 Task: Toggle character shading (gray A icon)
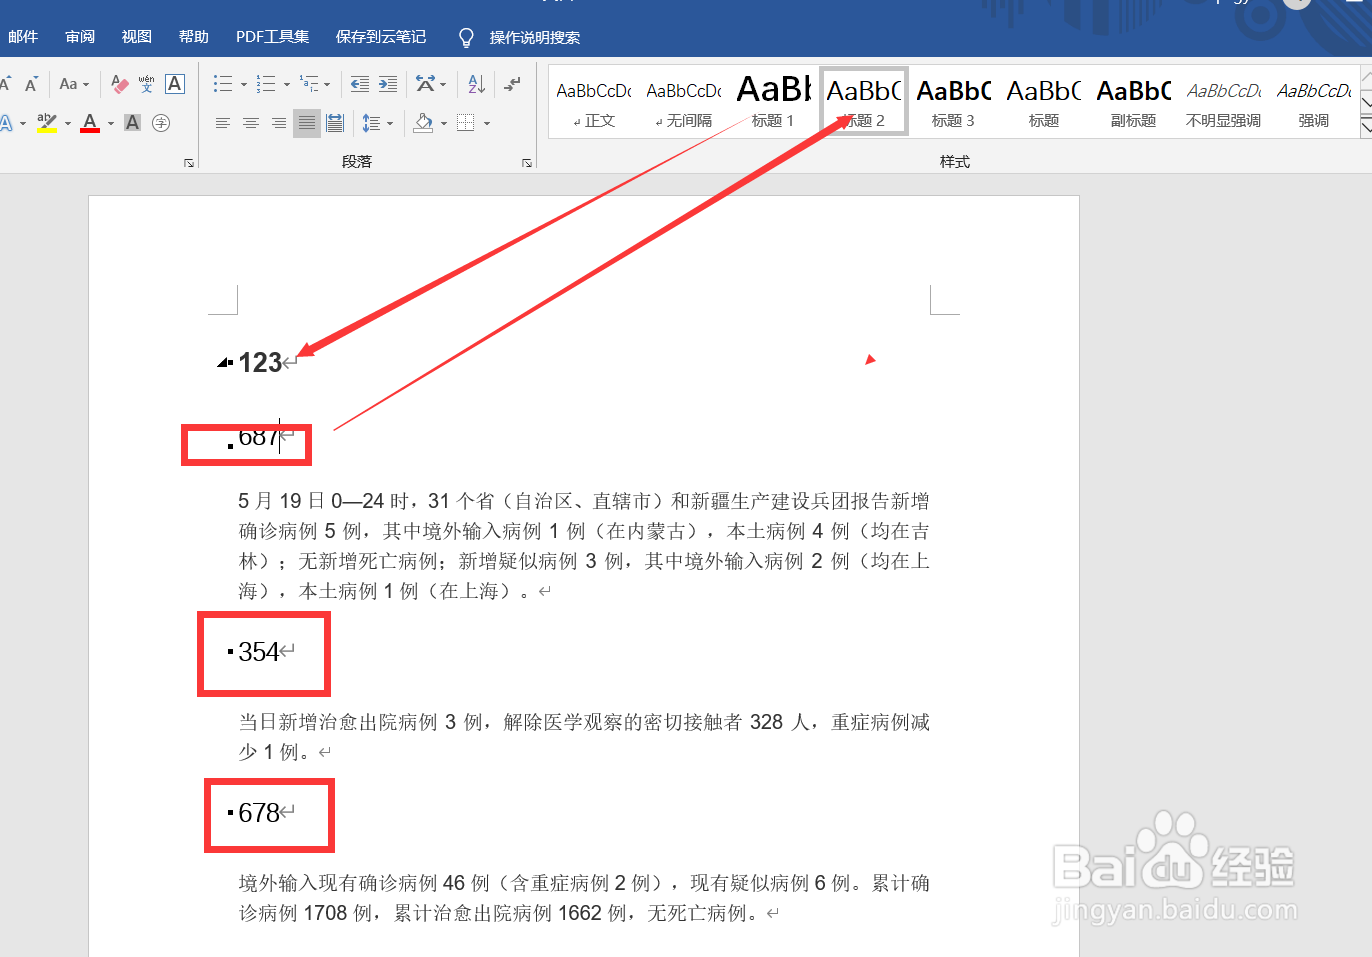(132, 123)
